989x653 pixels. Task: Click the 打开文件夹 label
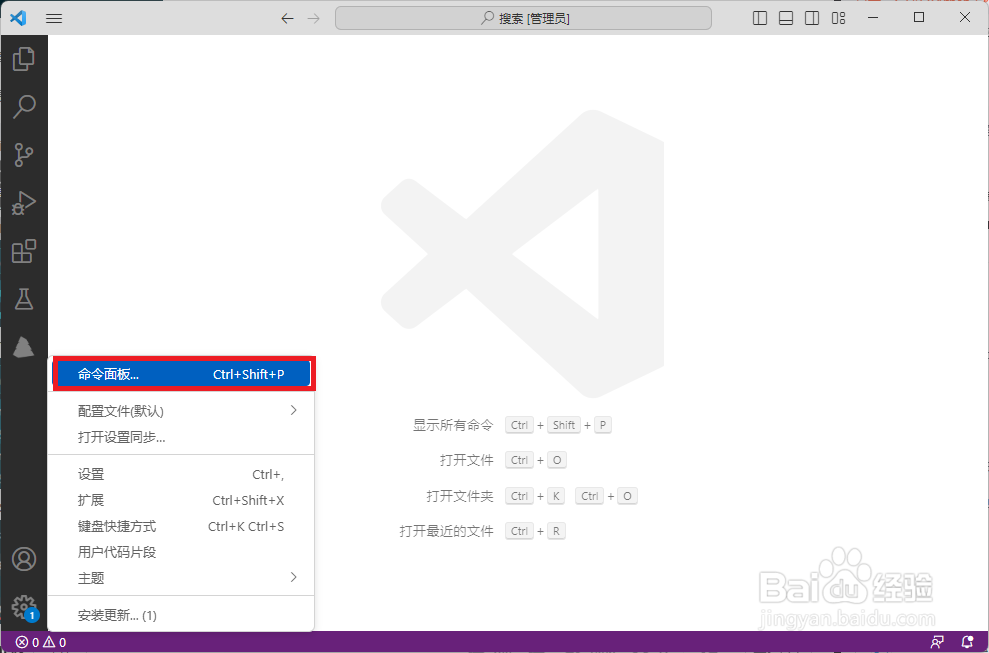click(x=460, y=496)
